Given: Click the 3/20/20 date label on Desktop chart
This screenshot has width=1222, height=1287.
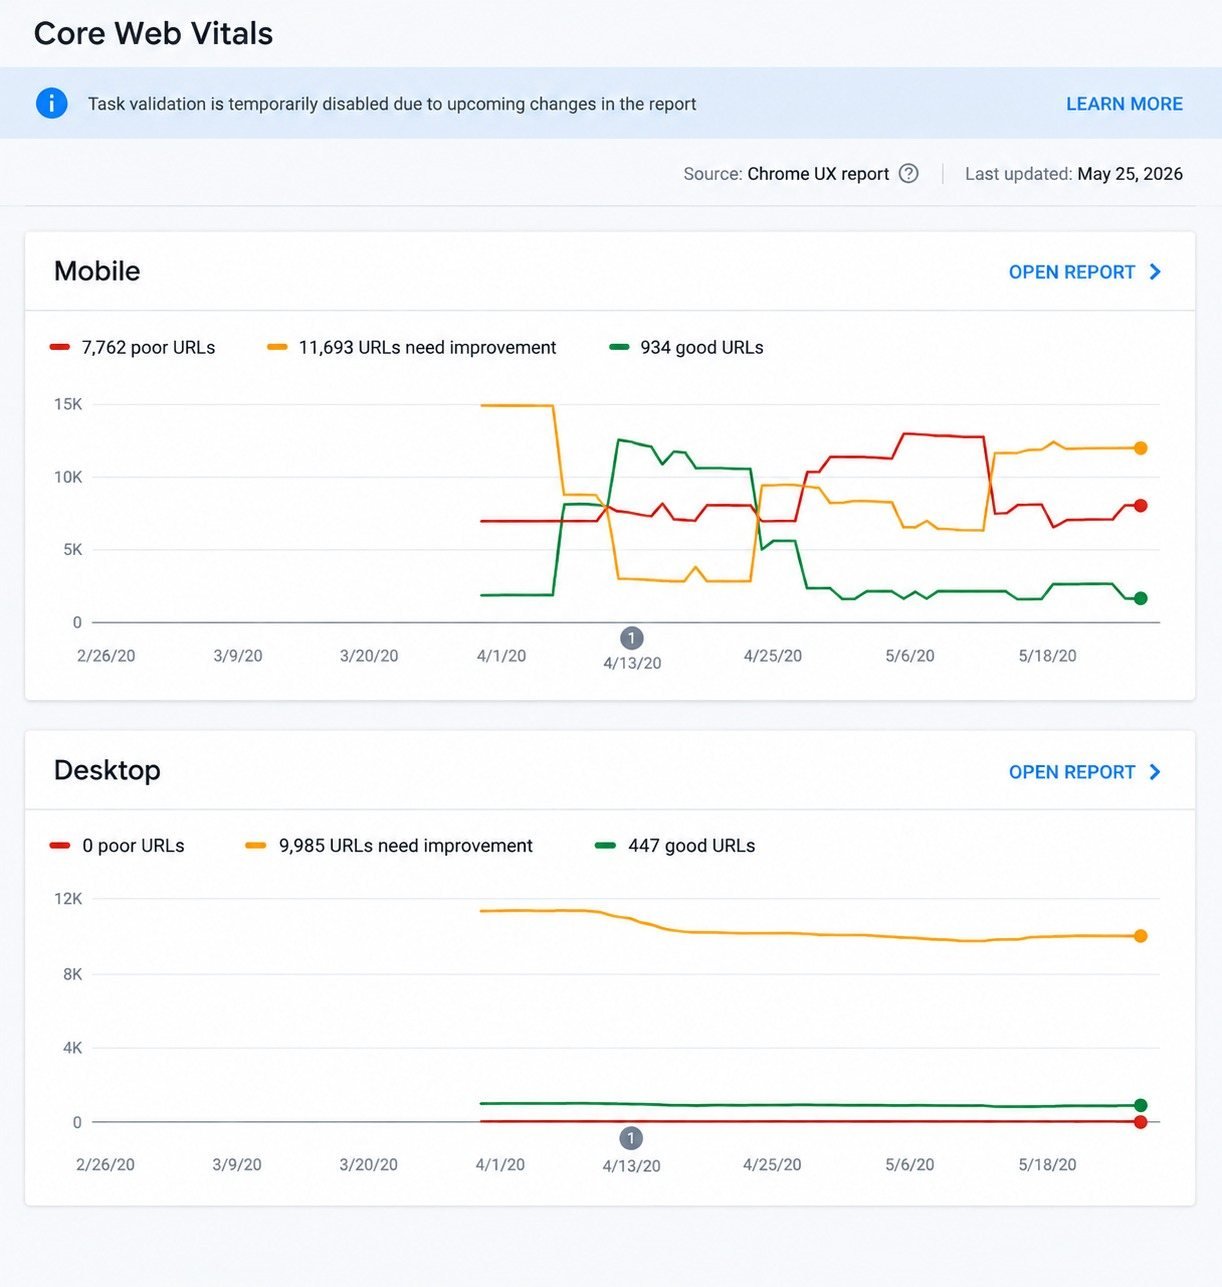Looking at the screenshot, I should pos(368,1165).
